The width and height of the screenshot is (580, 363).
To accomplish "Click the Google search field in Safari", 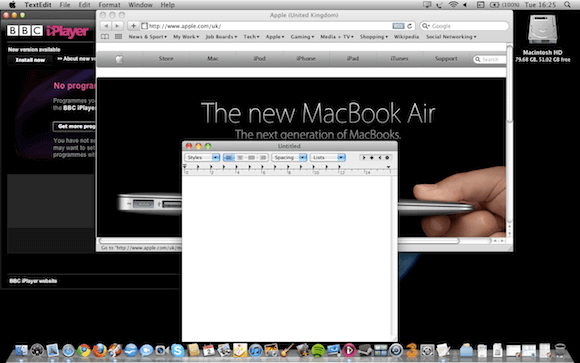I will pyautogui.click(x=464, y=26).
